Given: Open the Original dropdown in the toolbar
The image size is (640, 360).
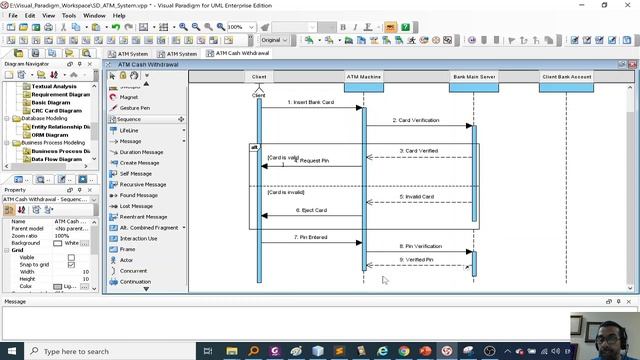Looking at the screenshot, I should [284, 40].
